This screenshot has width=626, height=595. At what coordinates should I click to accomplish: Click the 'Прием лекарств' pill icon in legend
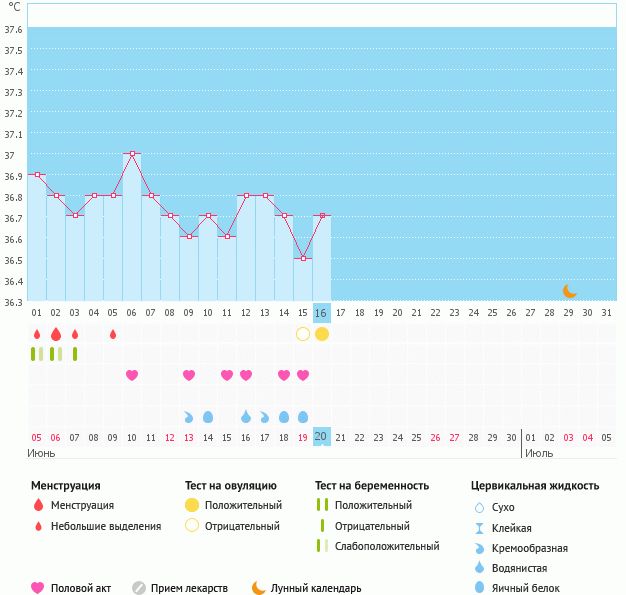coord(140,588)
